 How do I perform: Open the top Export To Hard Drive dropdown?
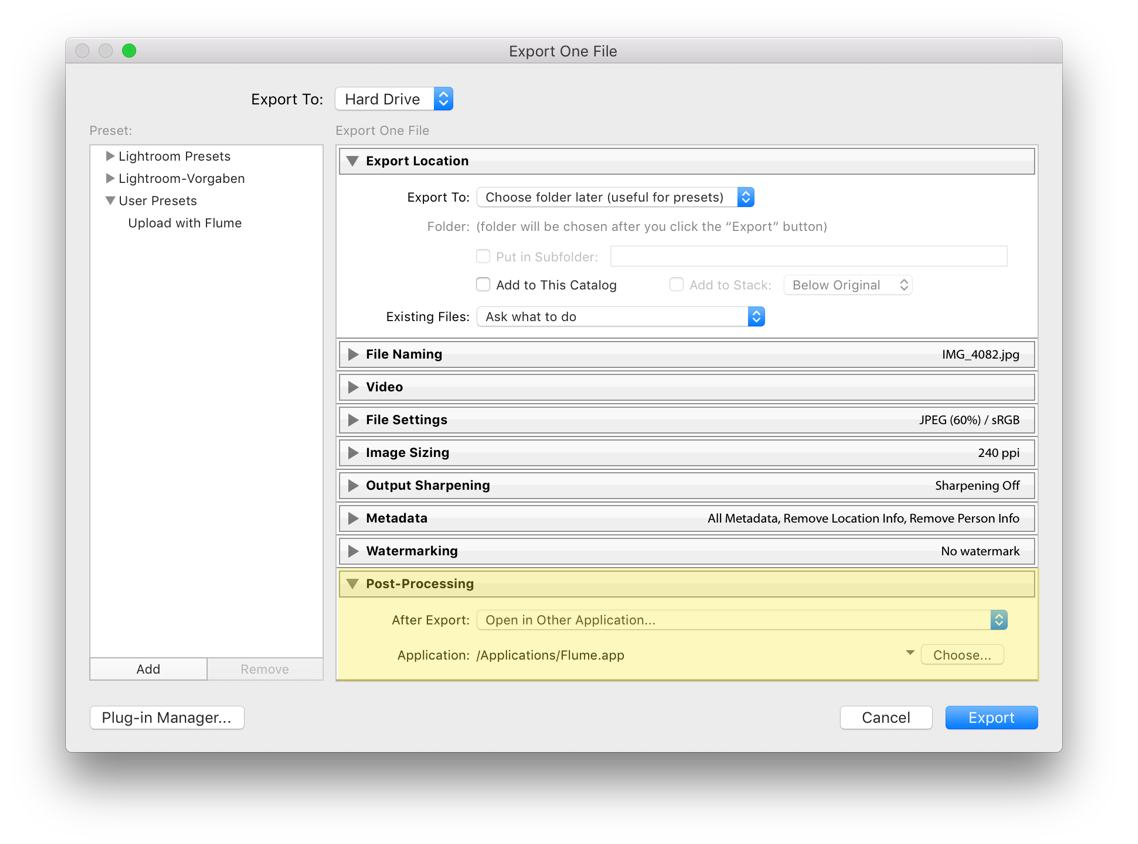click(394, 99)
